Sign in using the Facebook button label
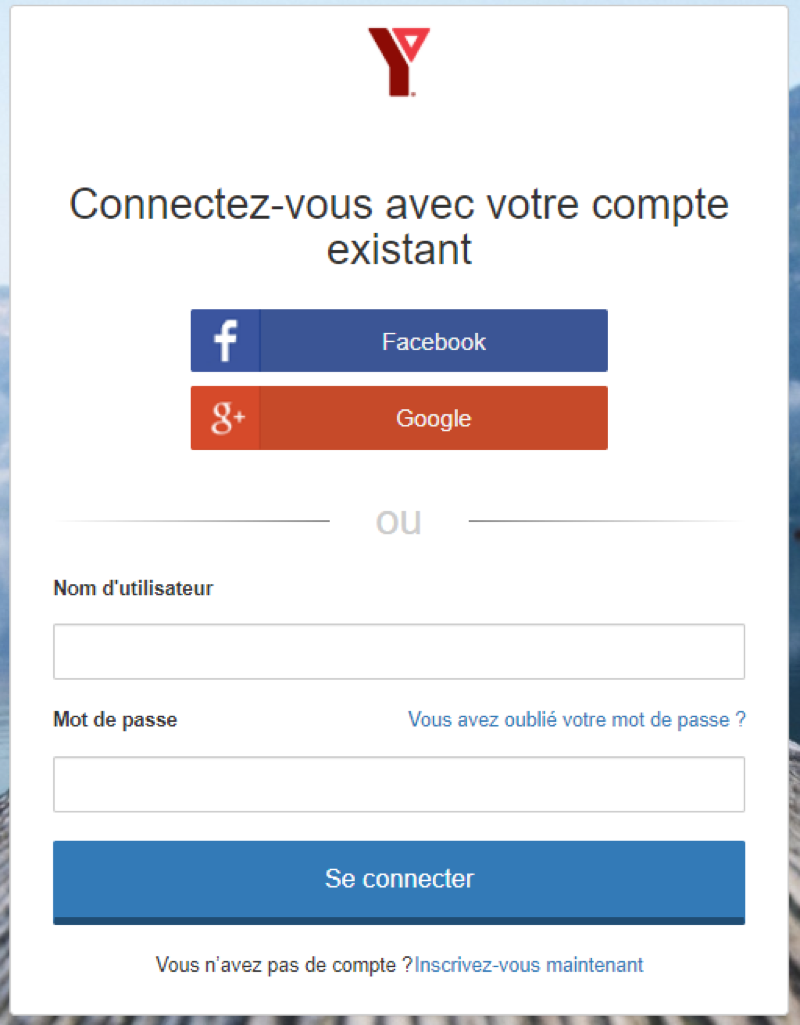 (x=433, y=341)
